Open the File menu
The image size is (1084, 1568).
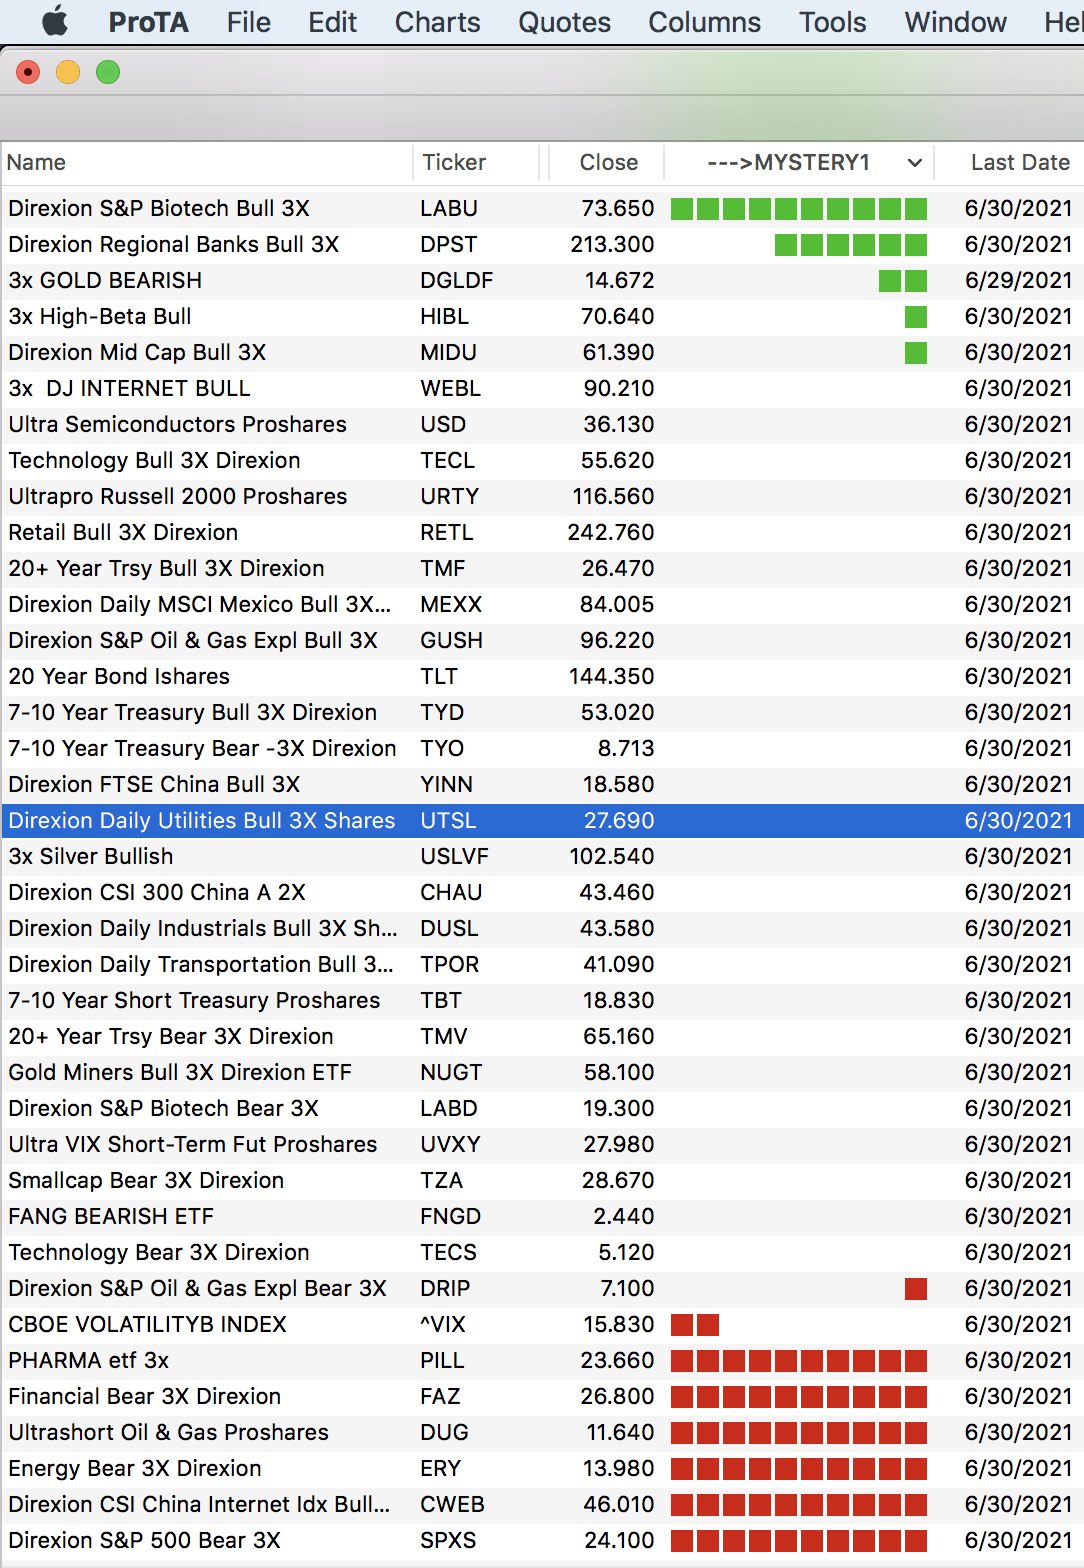[248, 22]
